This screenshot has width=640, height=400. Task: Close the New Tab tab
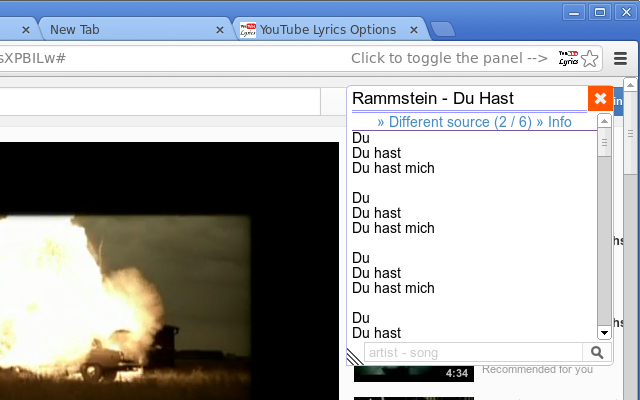click(x=220, y=30)
